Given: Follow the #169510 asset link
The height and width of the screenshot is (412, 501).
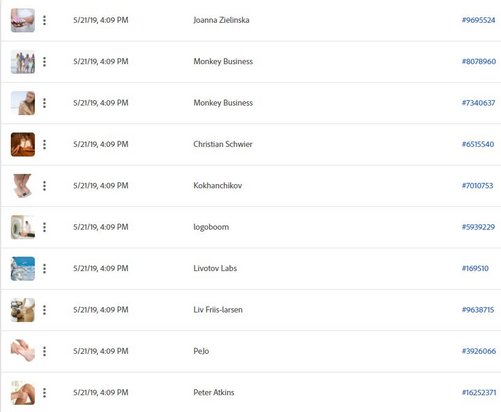Looking at the screenshot, I should [x=475, y=268].
